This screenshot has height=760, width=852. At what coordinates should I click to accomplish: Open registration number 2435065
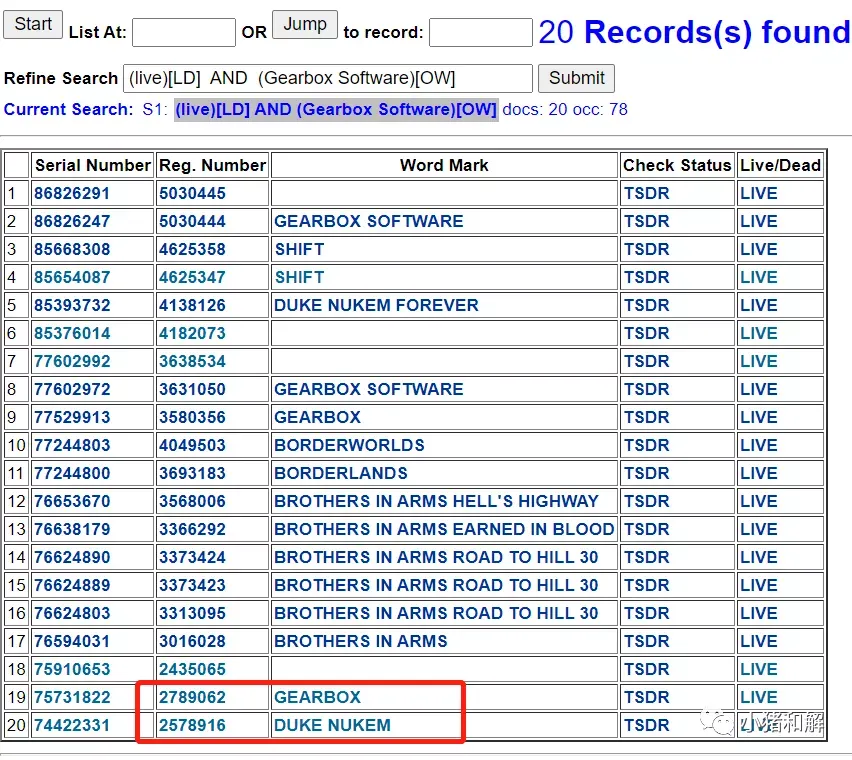point(192,669)
